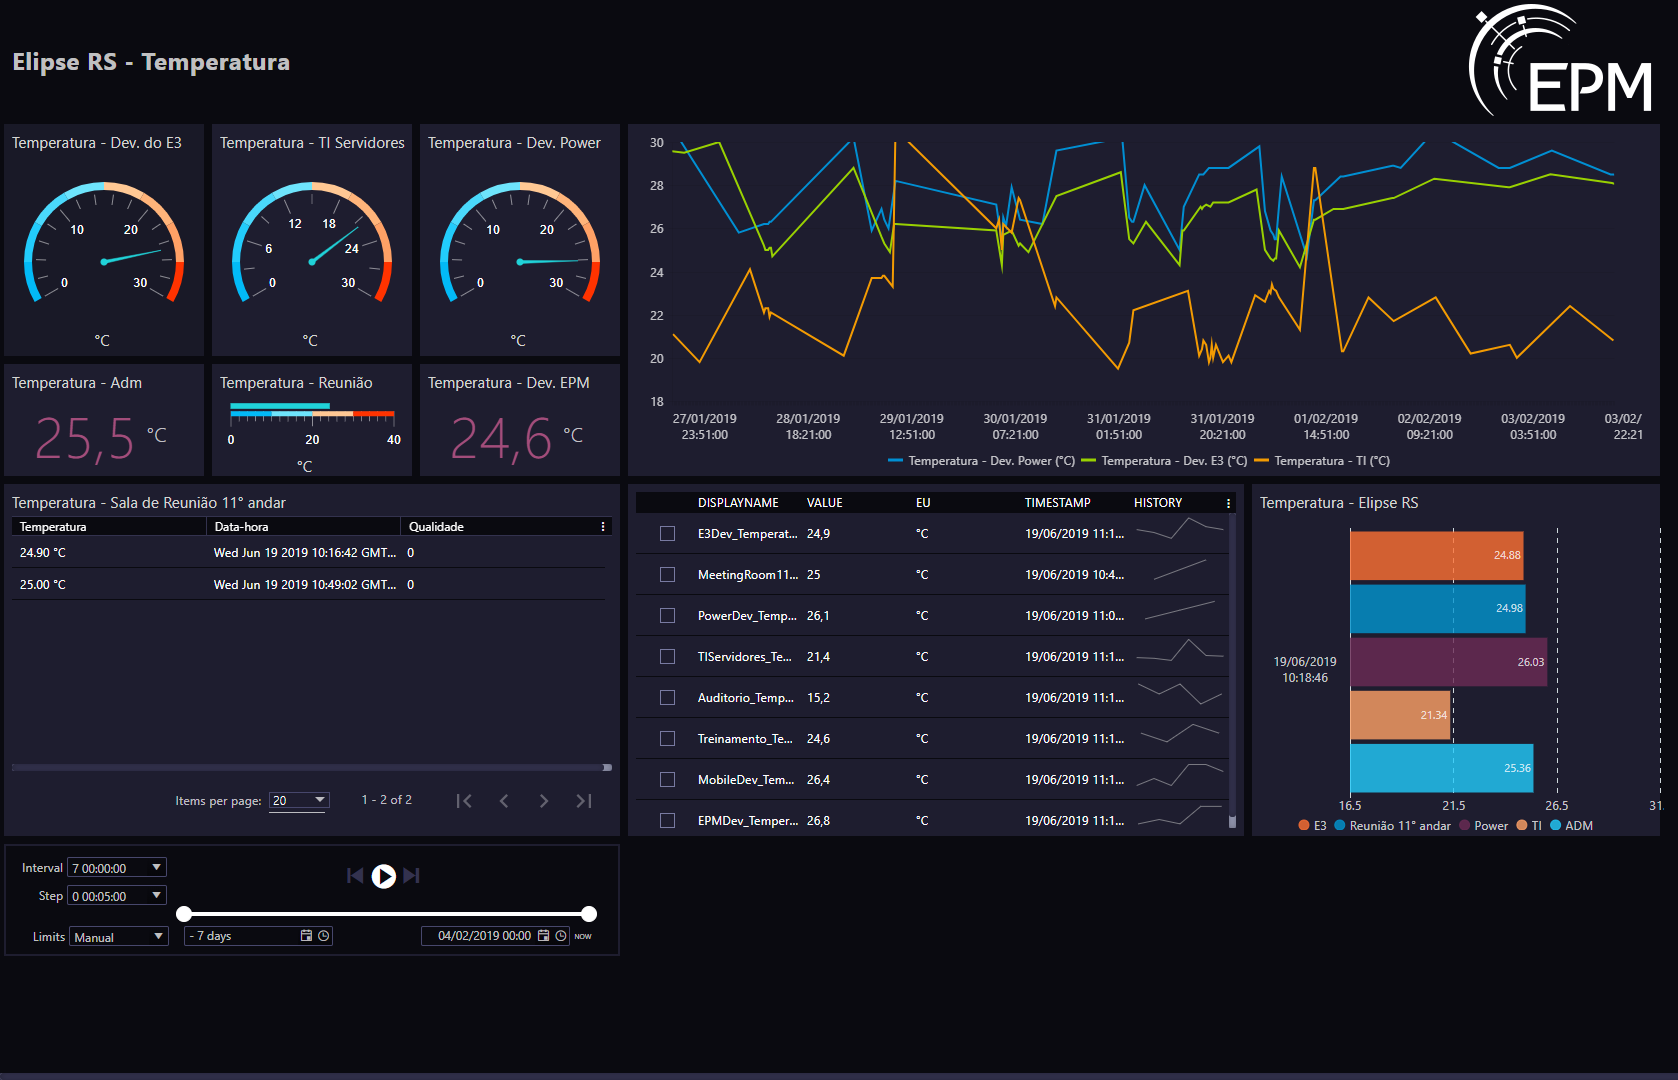Jump to the previous interval step
This screenshot has height=1080, width=1678.
point(355,876)
